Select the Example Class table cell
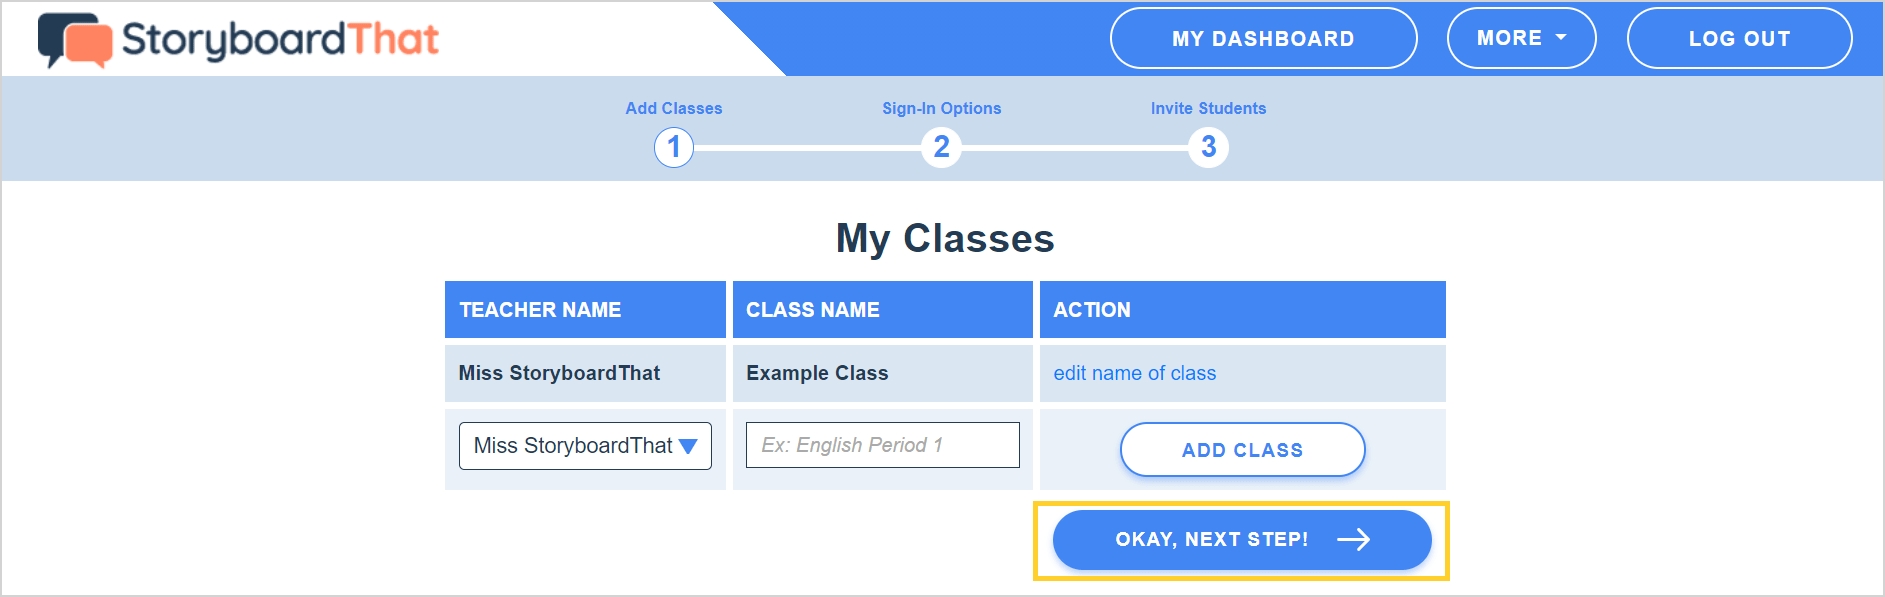The width and height of the screenshot is (1885, 597). click(x=883, y=373)
